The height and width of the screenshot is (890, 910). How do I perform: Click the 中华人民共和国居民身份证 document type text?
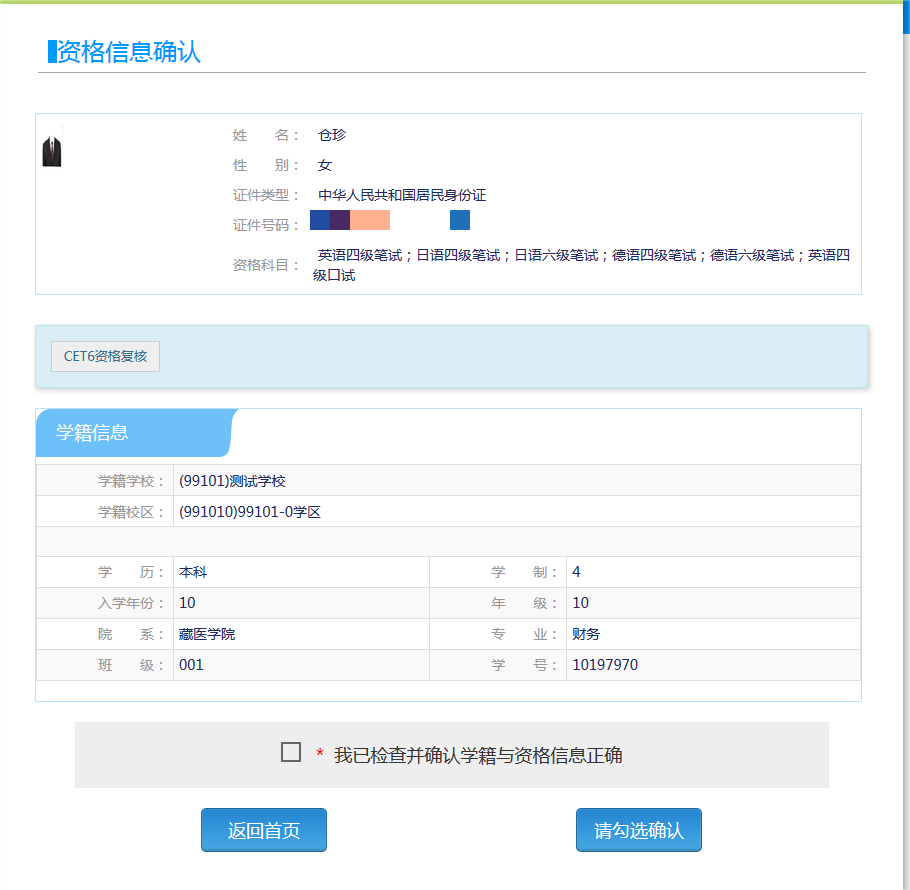(x=402, y=195)
